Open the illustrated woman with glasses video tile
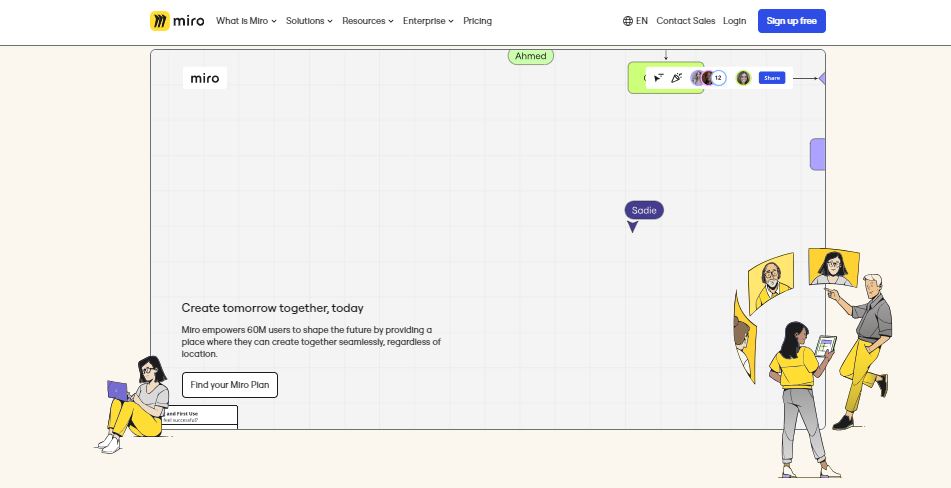 (834, 267)
